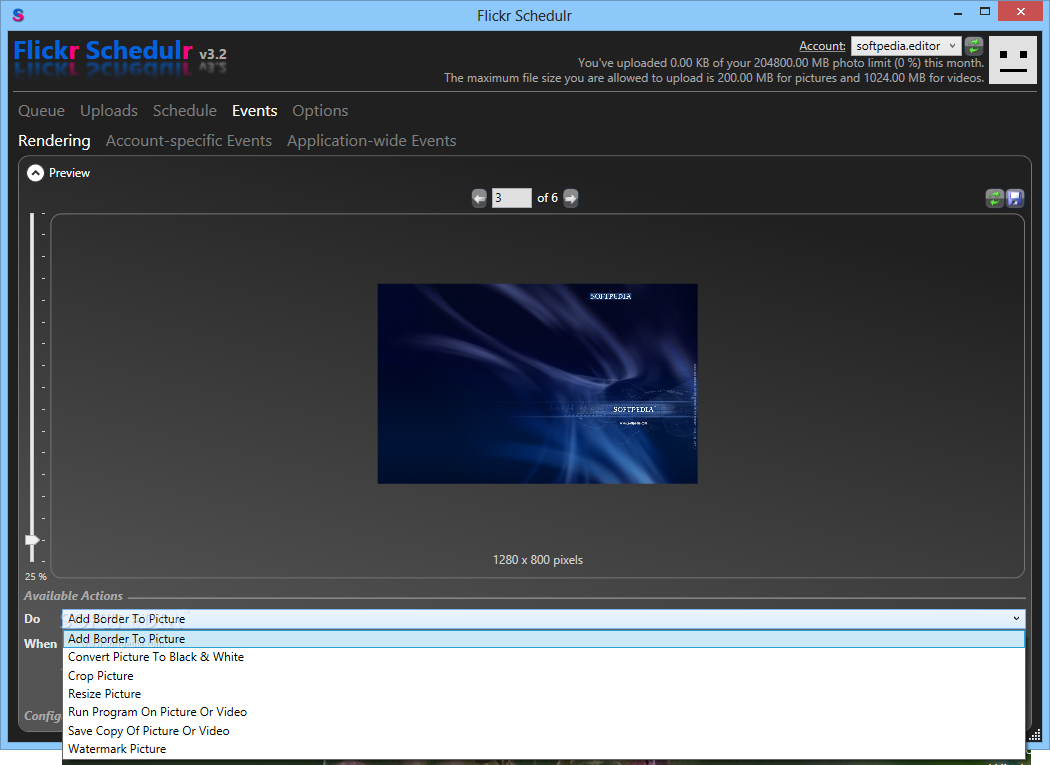Choose Run Program On Picture Or Video
1050x765 pixels.
[x=544, y=712]
